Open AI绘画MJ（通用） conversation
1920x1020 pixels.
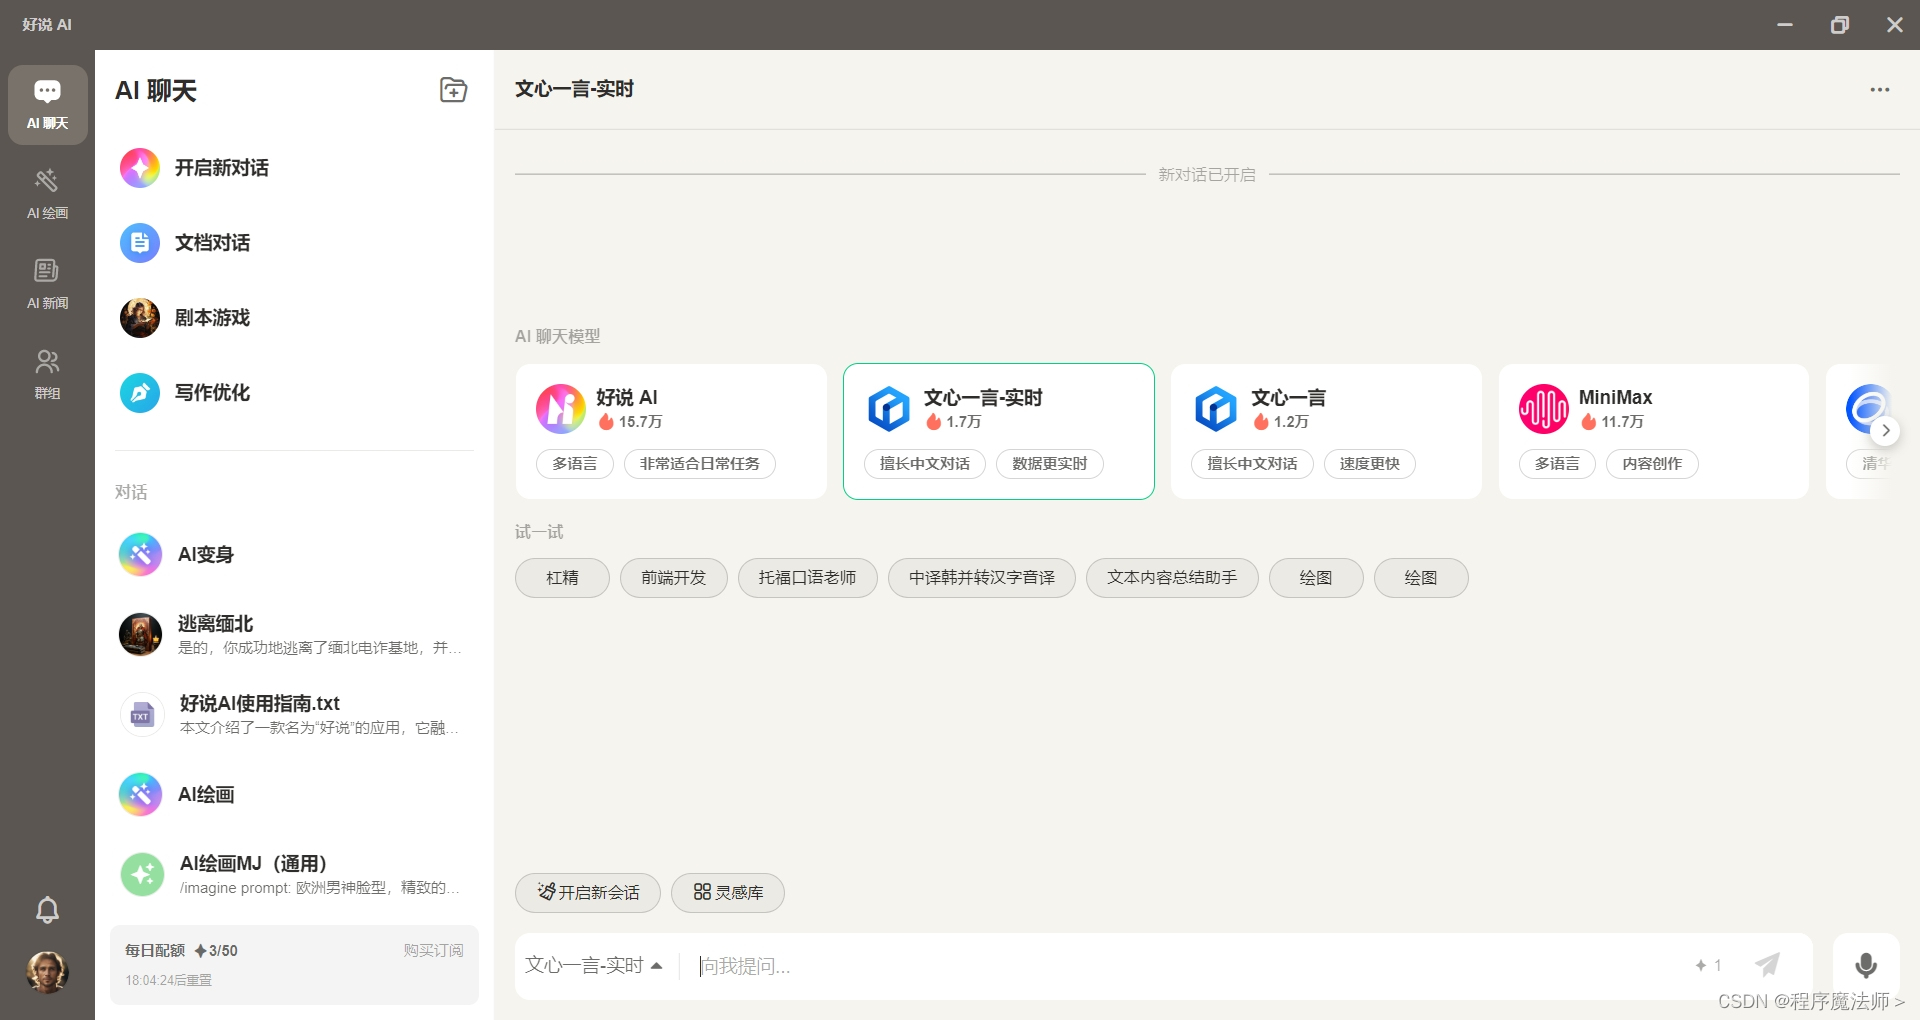[294, 875]
